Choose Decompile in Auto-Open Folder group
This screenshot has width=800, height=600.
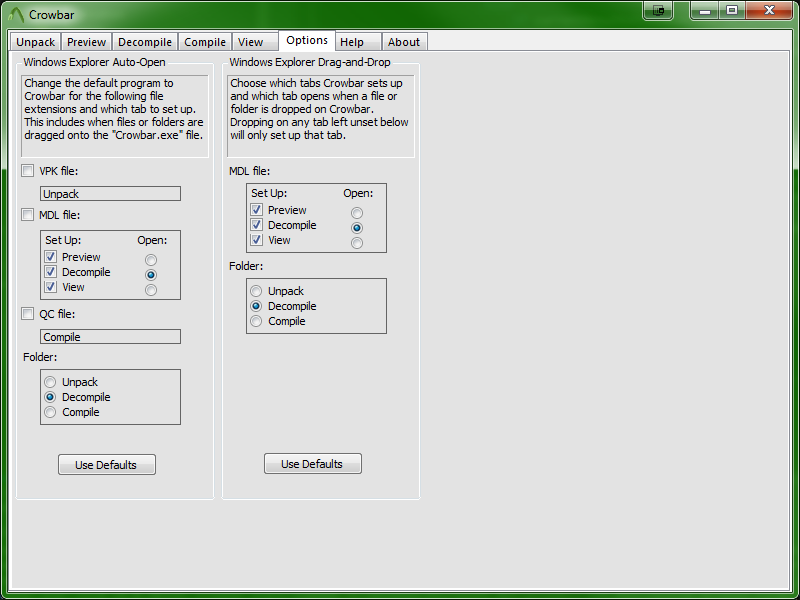50,396
